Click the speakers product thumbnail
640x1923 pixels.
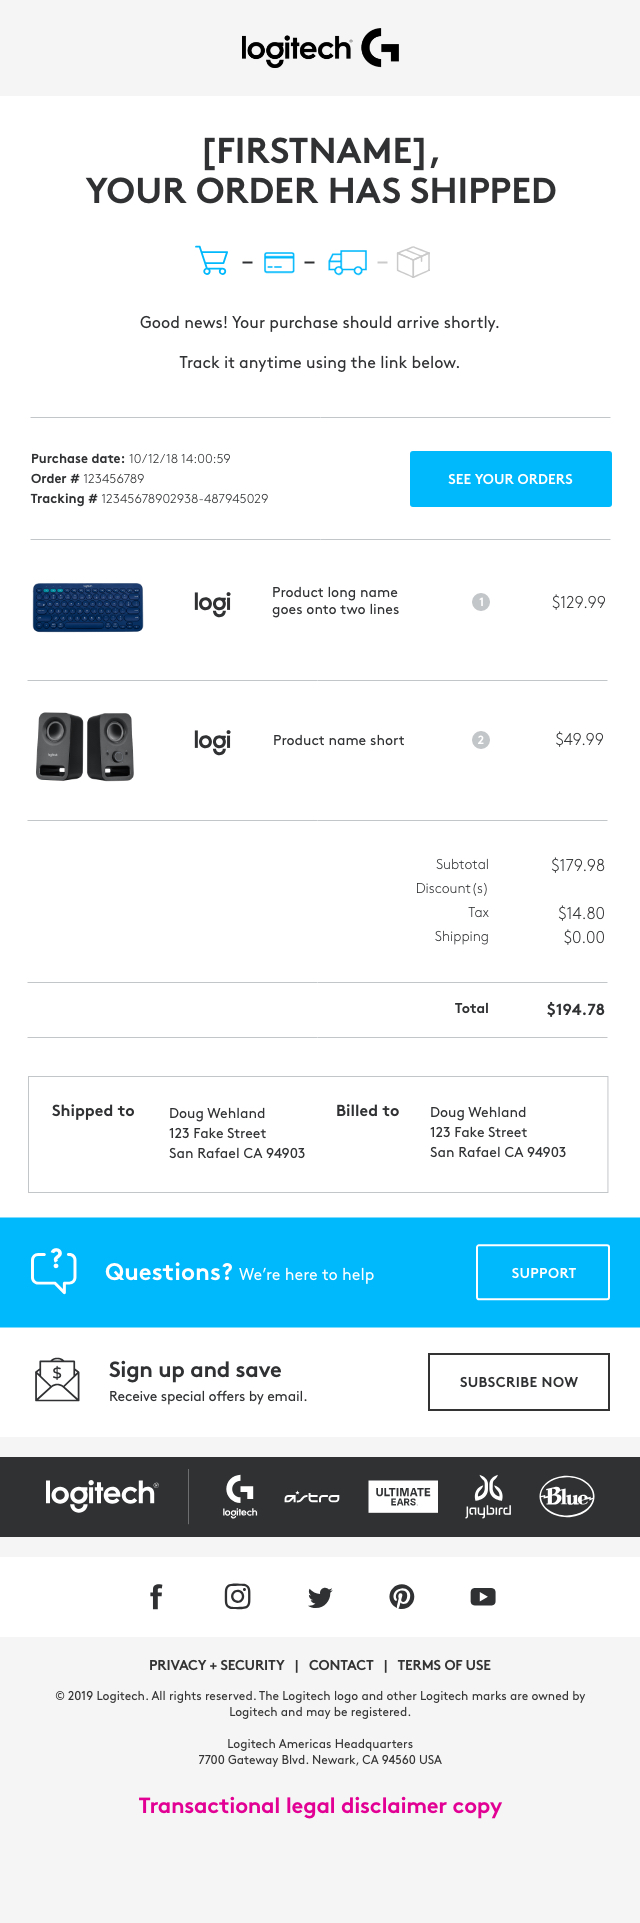point(85,746)
